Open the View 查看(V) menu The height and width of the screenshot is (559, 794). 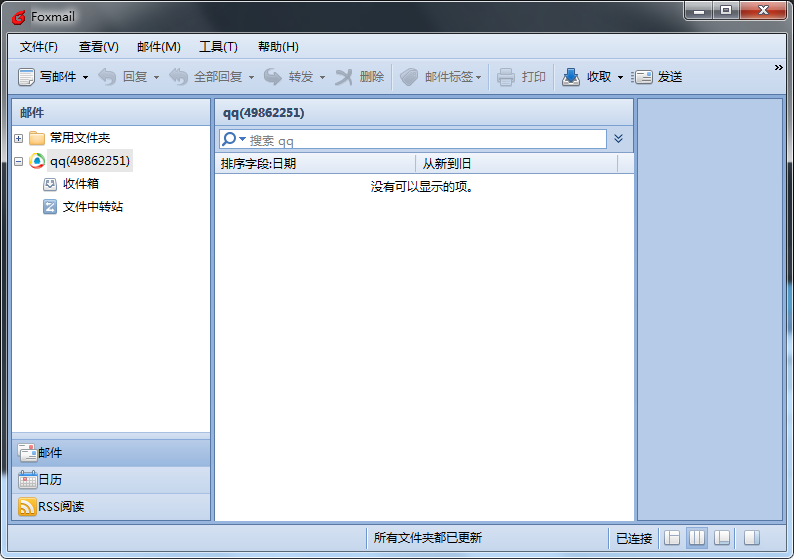click(x=98, y=47)
